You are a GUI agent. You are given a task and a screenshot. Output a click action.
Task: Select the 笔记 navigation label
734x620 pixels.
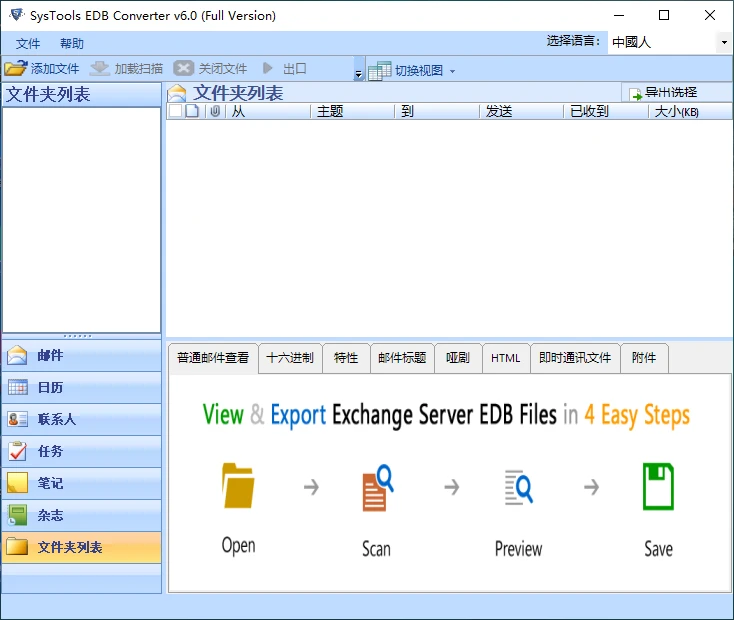[51, 483]
